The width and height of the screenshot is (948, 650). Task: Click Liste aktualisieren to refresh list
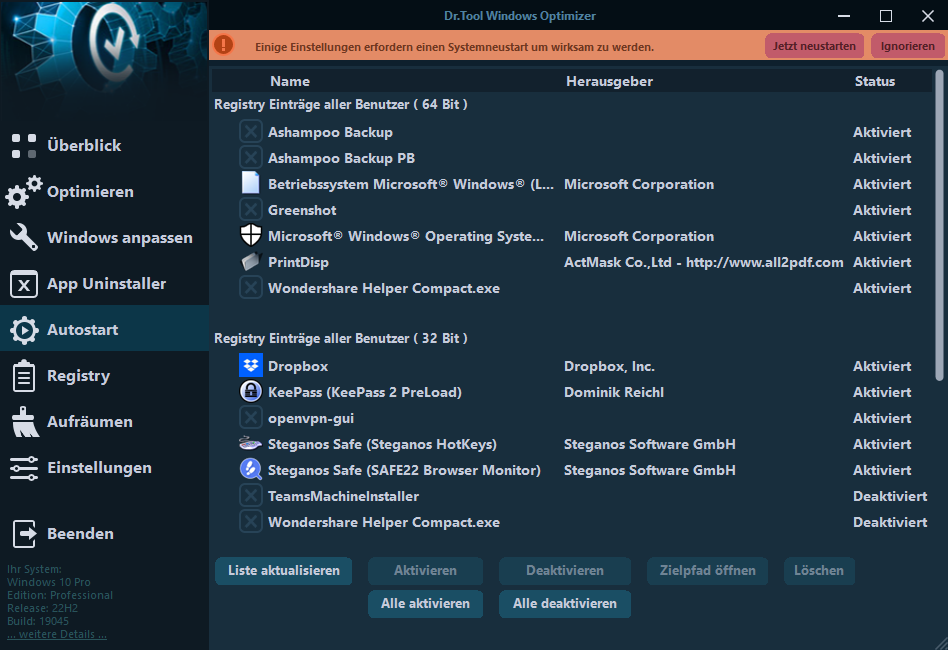coord(283,571)
